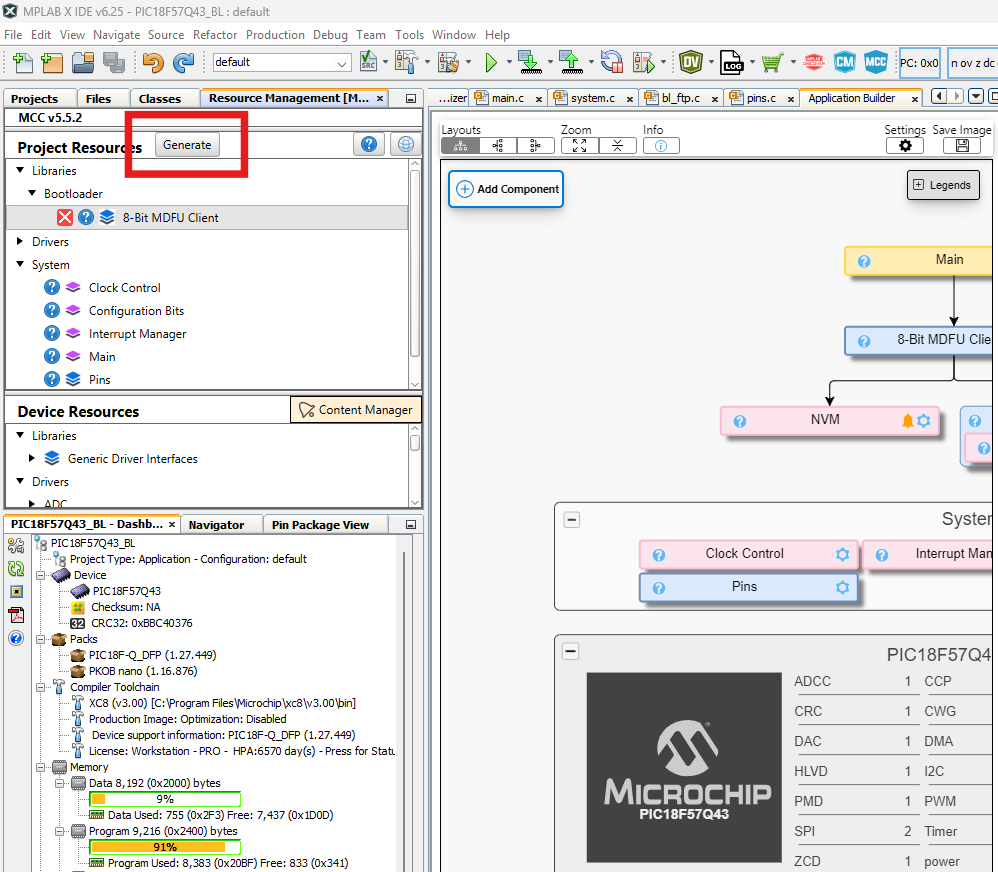
Task: Click the NVM notification bell icon
Action: click(x=907, y=421)
